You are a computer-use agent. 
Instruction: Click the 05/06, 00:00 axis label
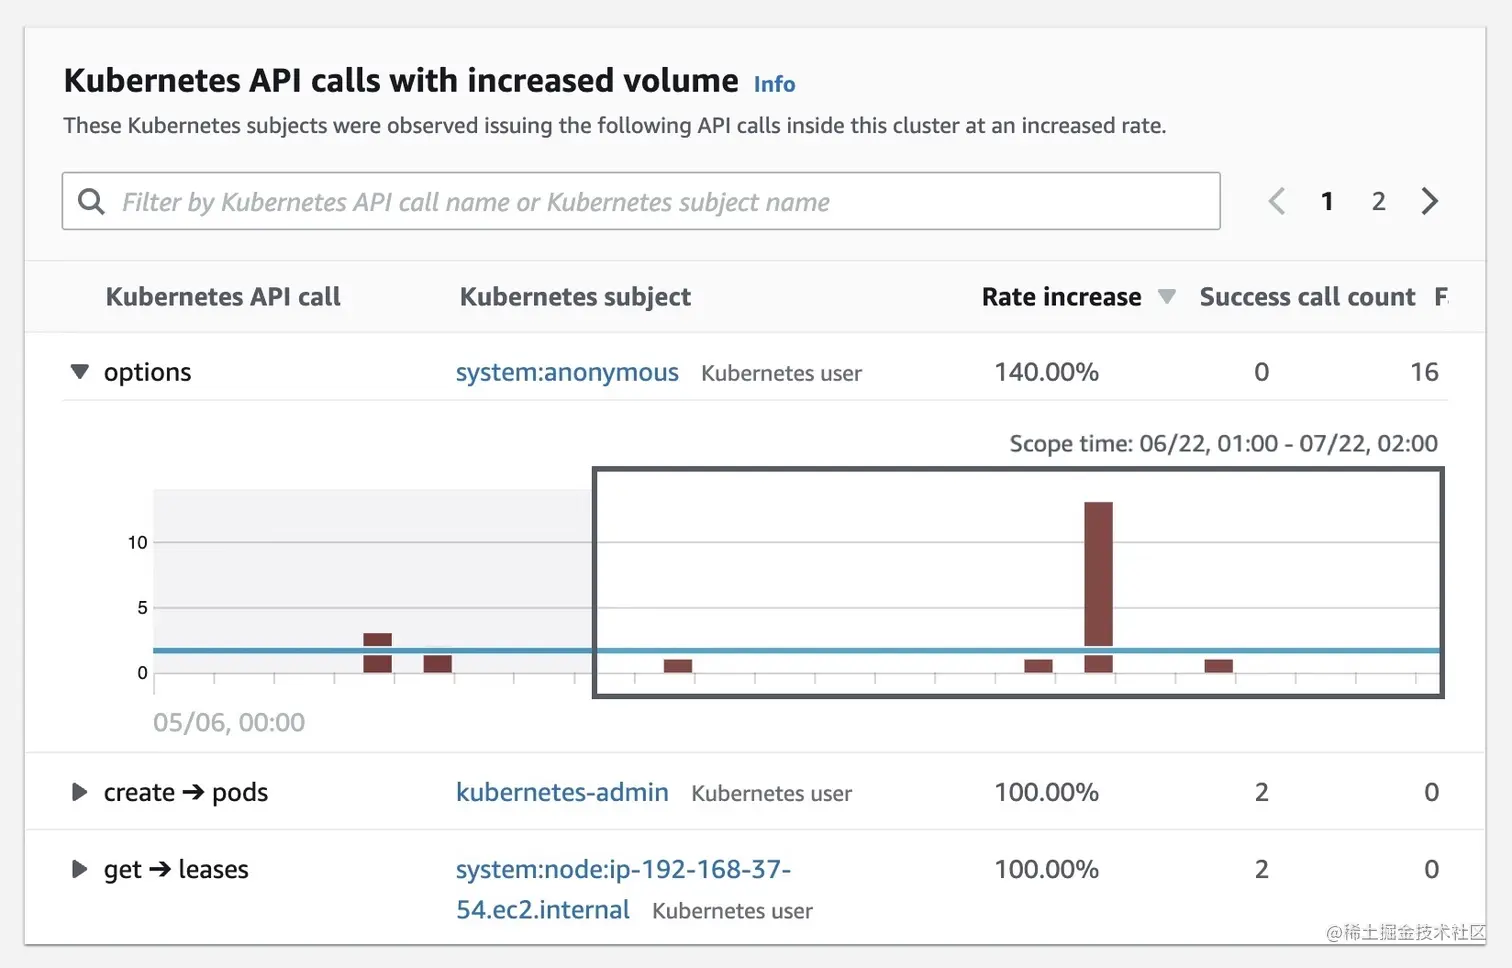coord(229,722)
